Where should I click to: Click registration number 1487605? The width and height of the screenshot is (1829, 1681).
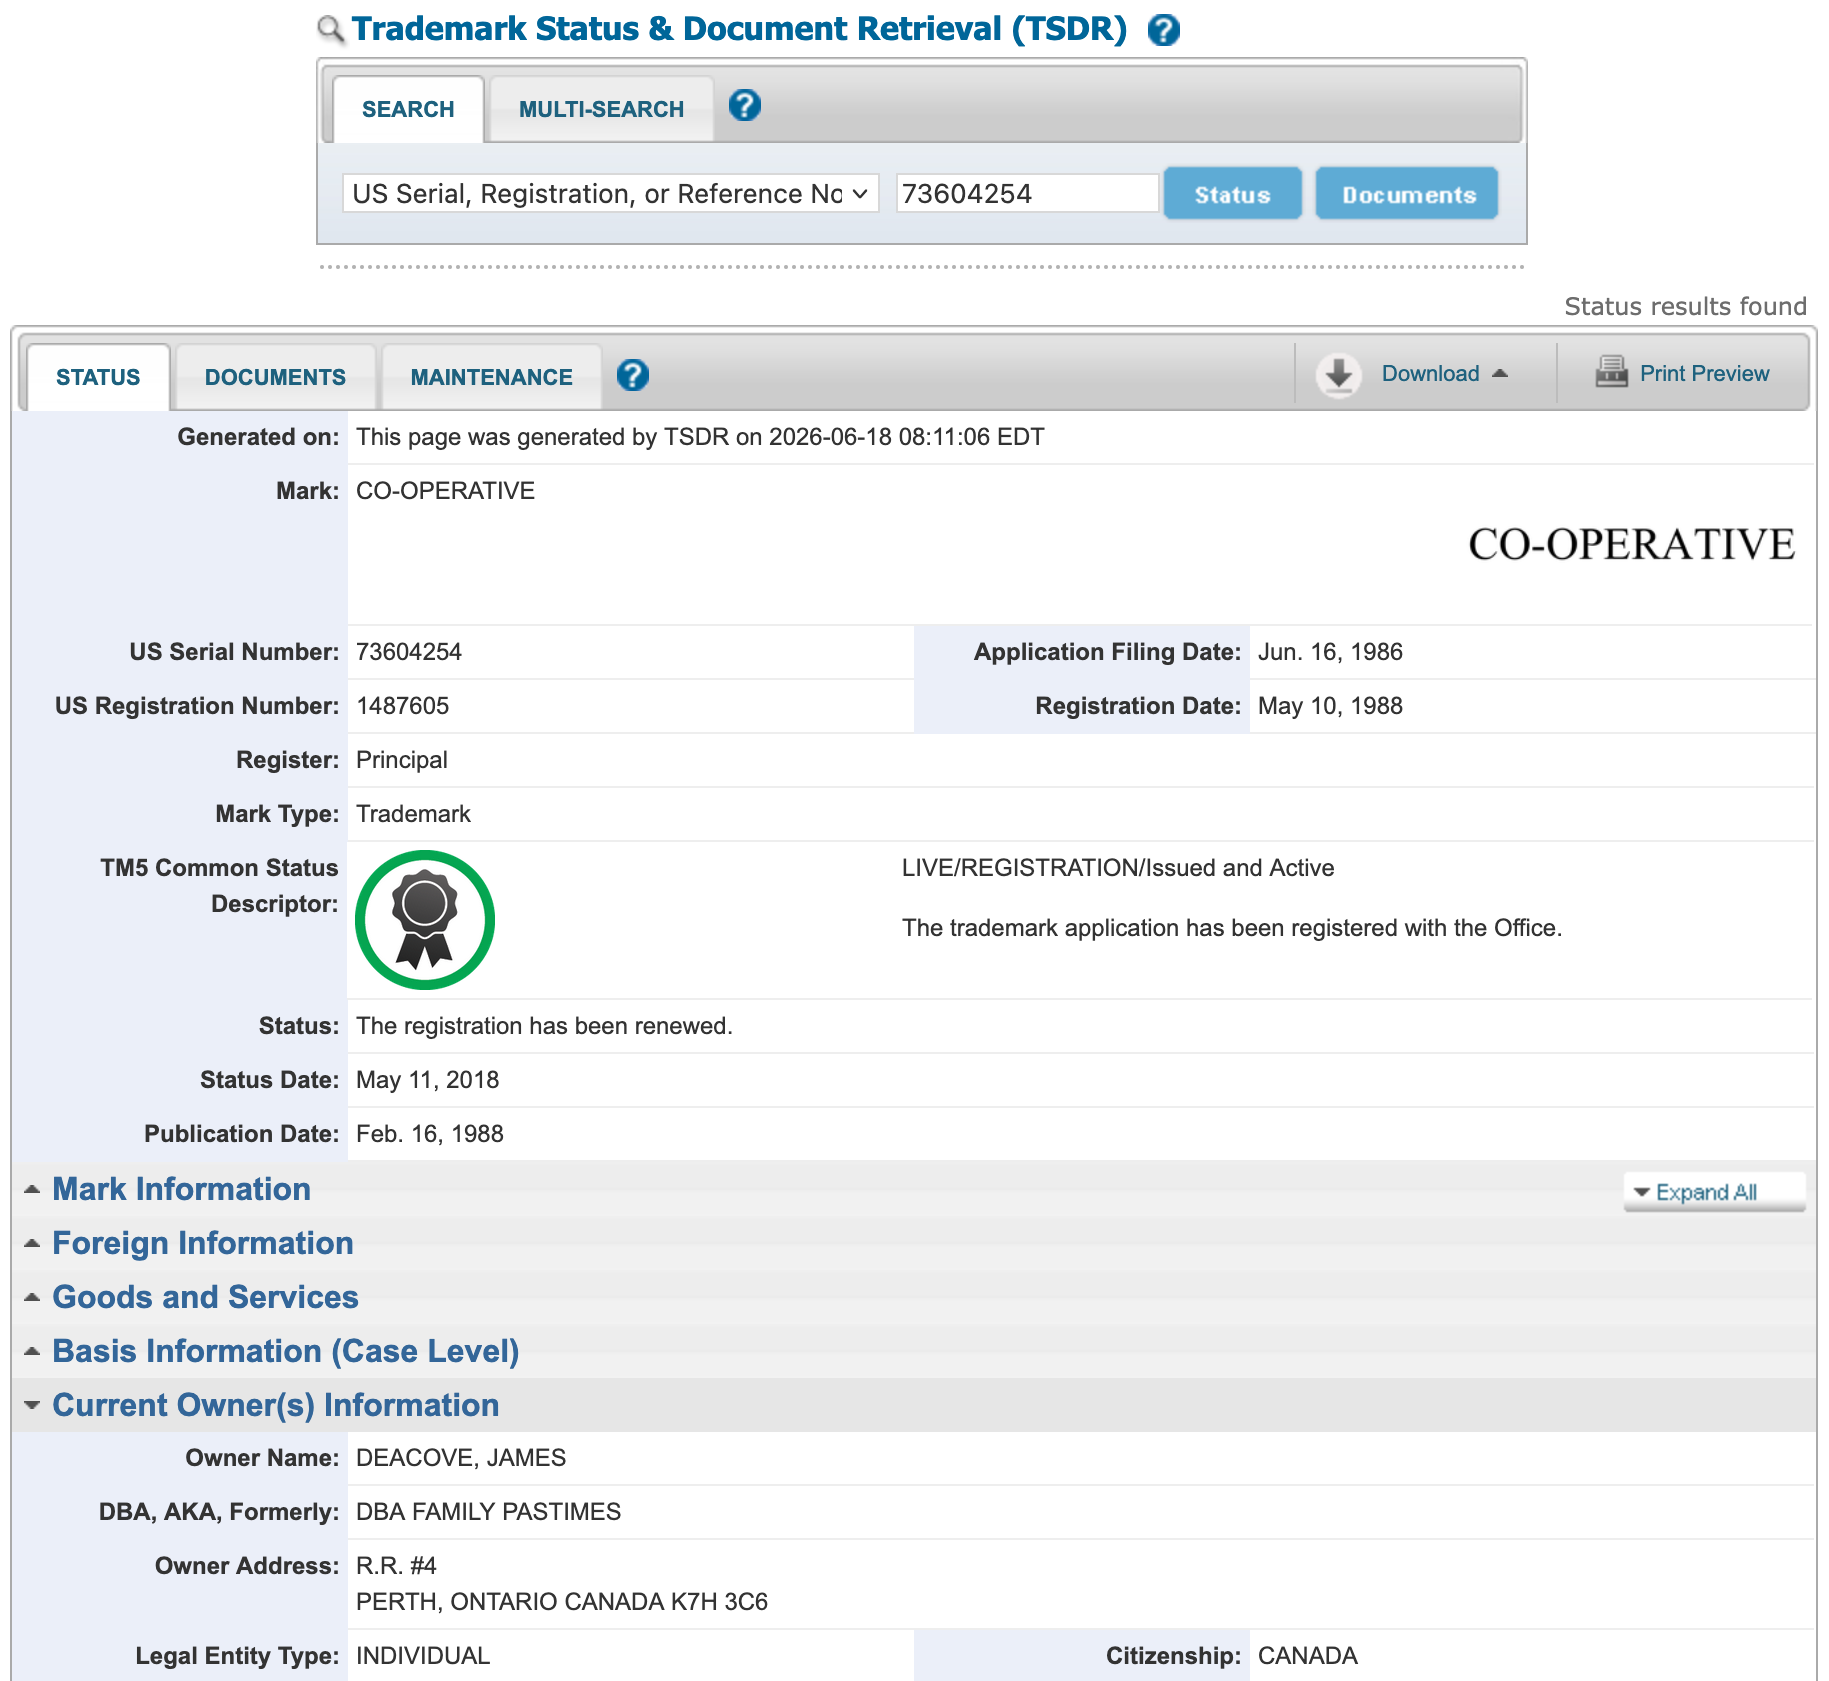click(403, 706)
